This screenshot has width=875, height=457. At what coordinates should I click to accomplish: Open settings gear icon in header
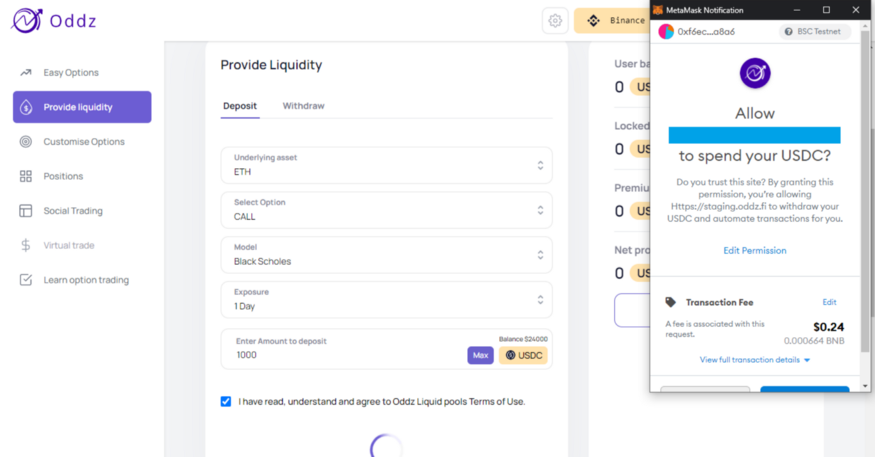[555, 21]
